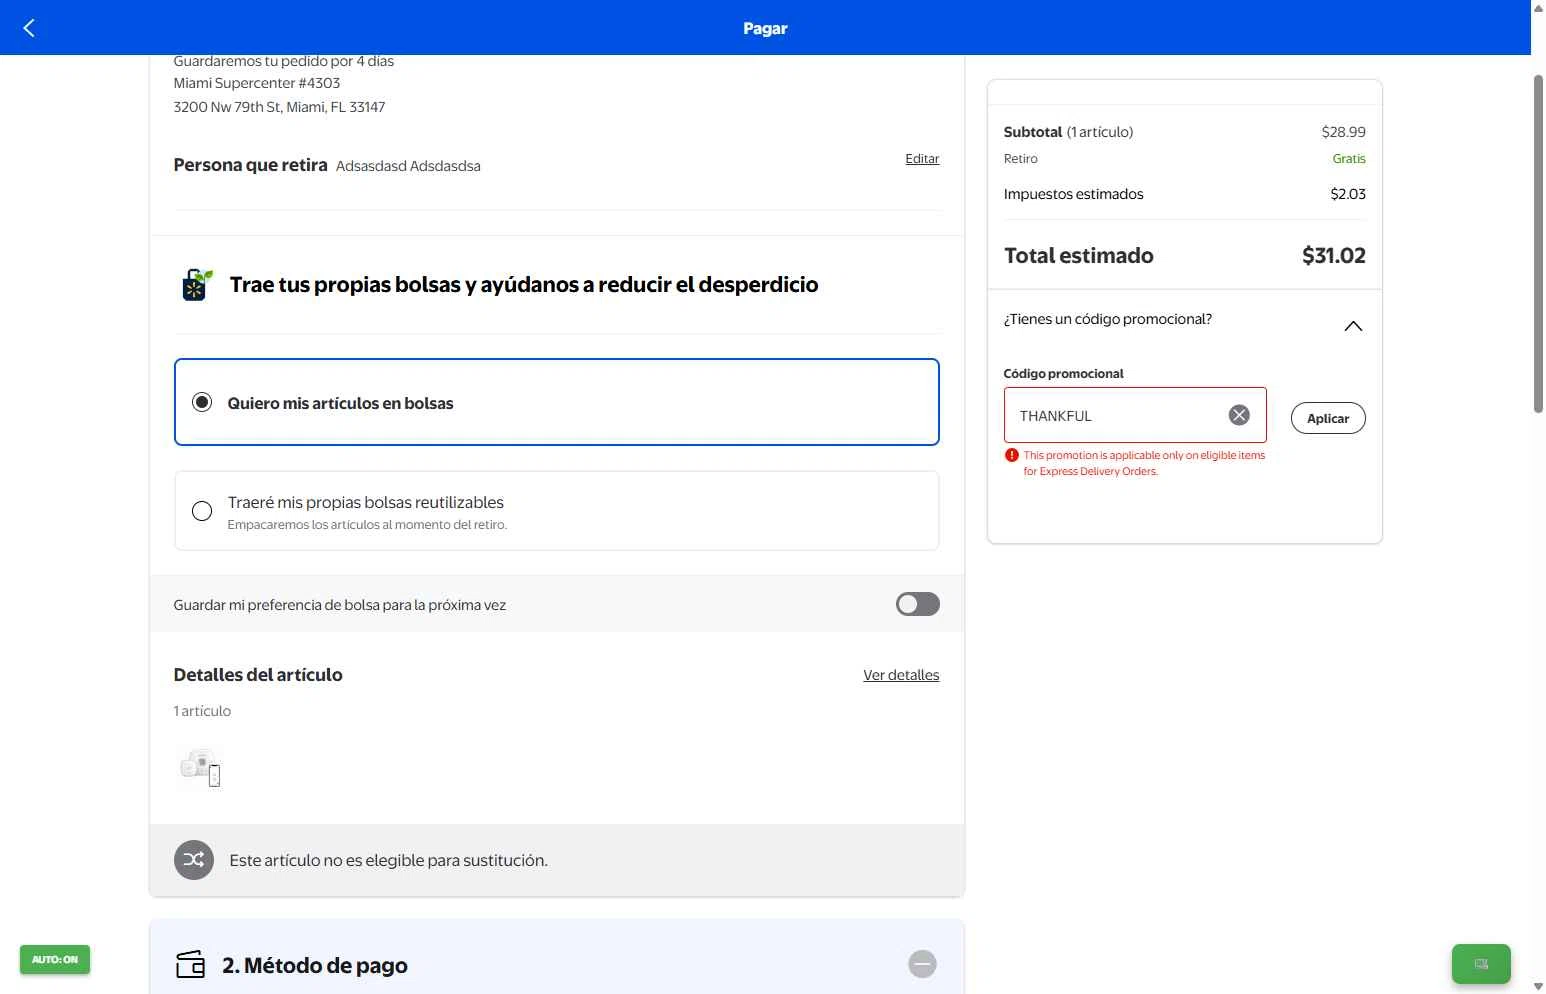Open Ver detalles for item details
This screenshot has width=1546, height=994.
click(x=901, y=675)
